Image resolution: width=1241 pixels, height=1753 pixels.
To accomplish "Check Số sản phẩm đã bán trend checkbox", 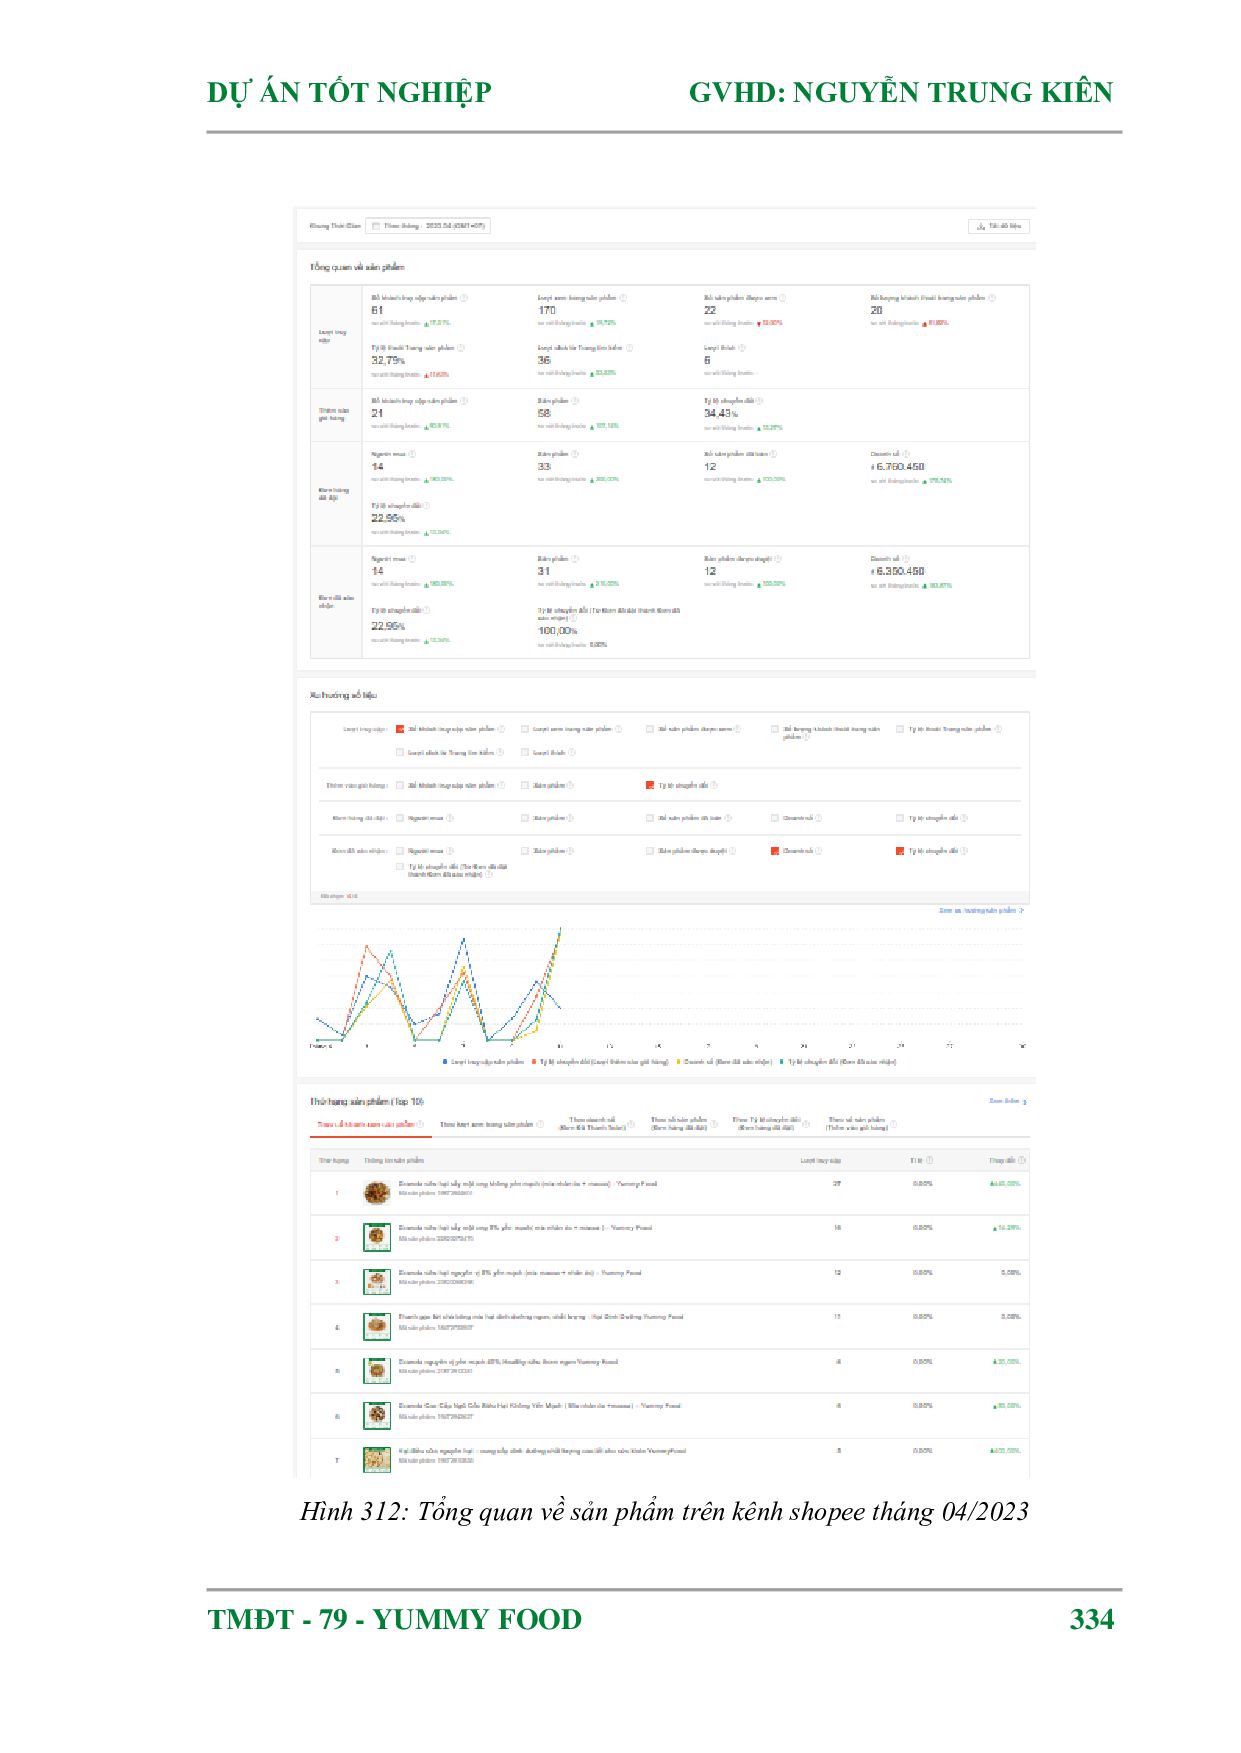I will tap(650, 818).
